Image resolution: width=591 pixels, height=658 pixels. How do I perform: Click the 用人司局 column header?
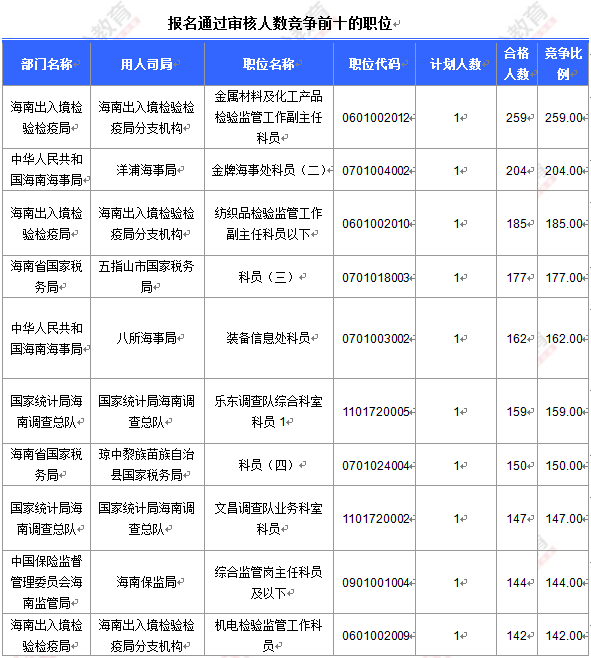pos(147,64)
